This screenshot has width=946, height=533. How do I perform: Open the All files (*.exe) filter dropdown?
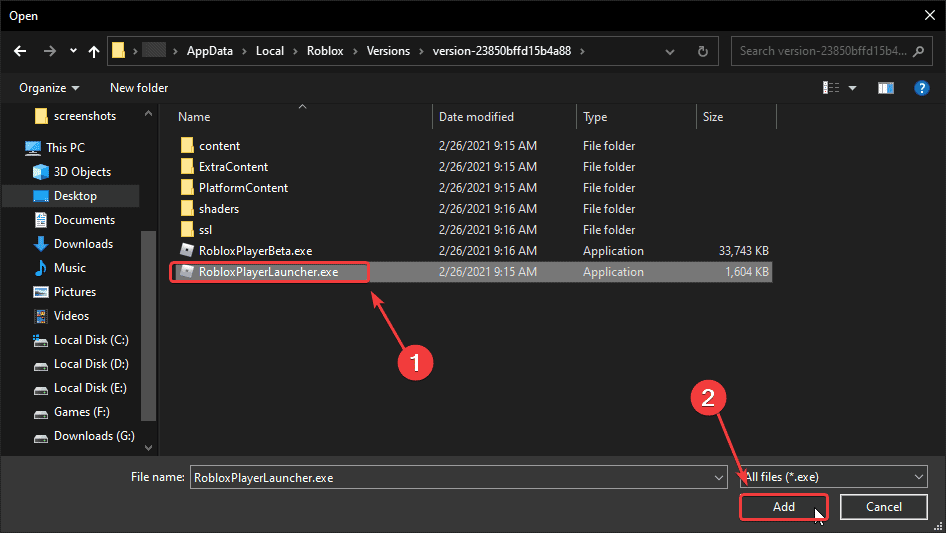(x=834, y=477)
